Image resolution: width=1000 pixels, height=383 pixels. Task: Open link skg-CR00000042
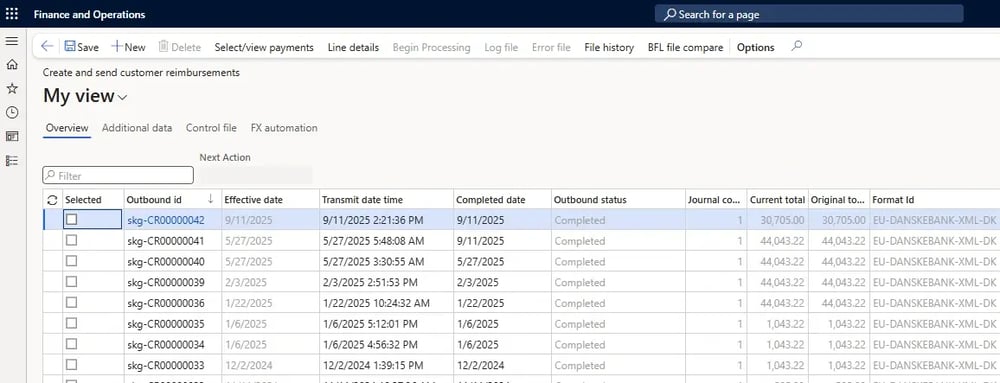click(x=166, y=220)
